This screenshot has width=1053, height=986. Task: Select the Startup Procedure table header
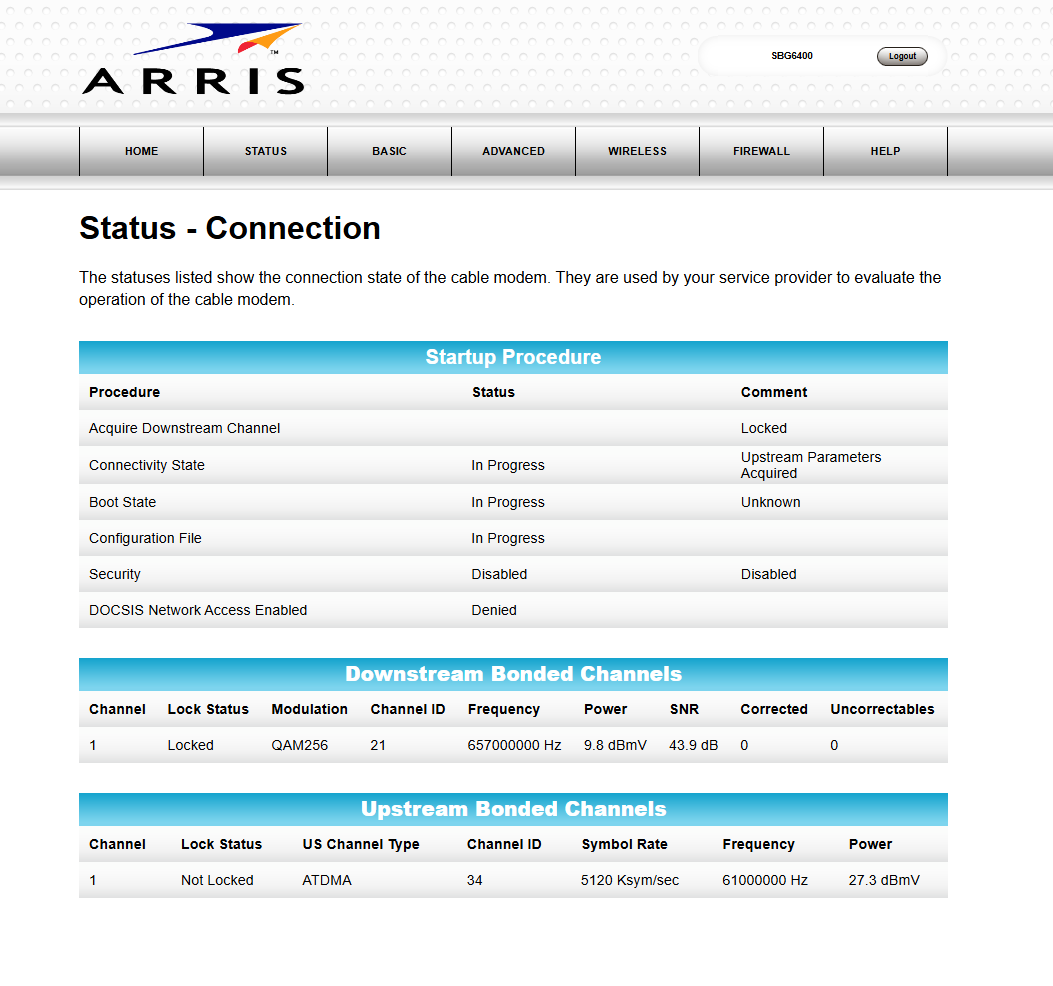pos(513,357)
